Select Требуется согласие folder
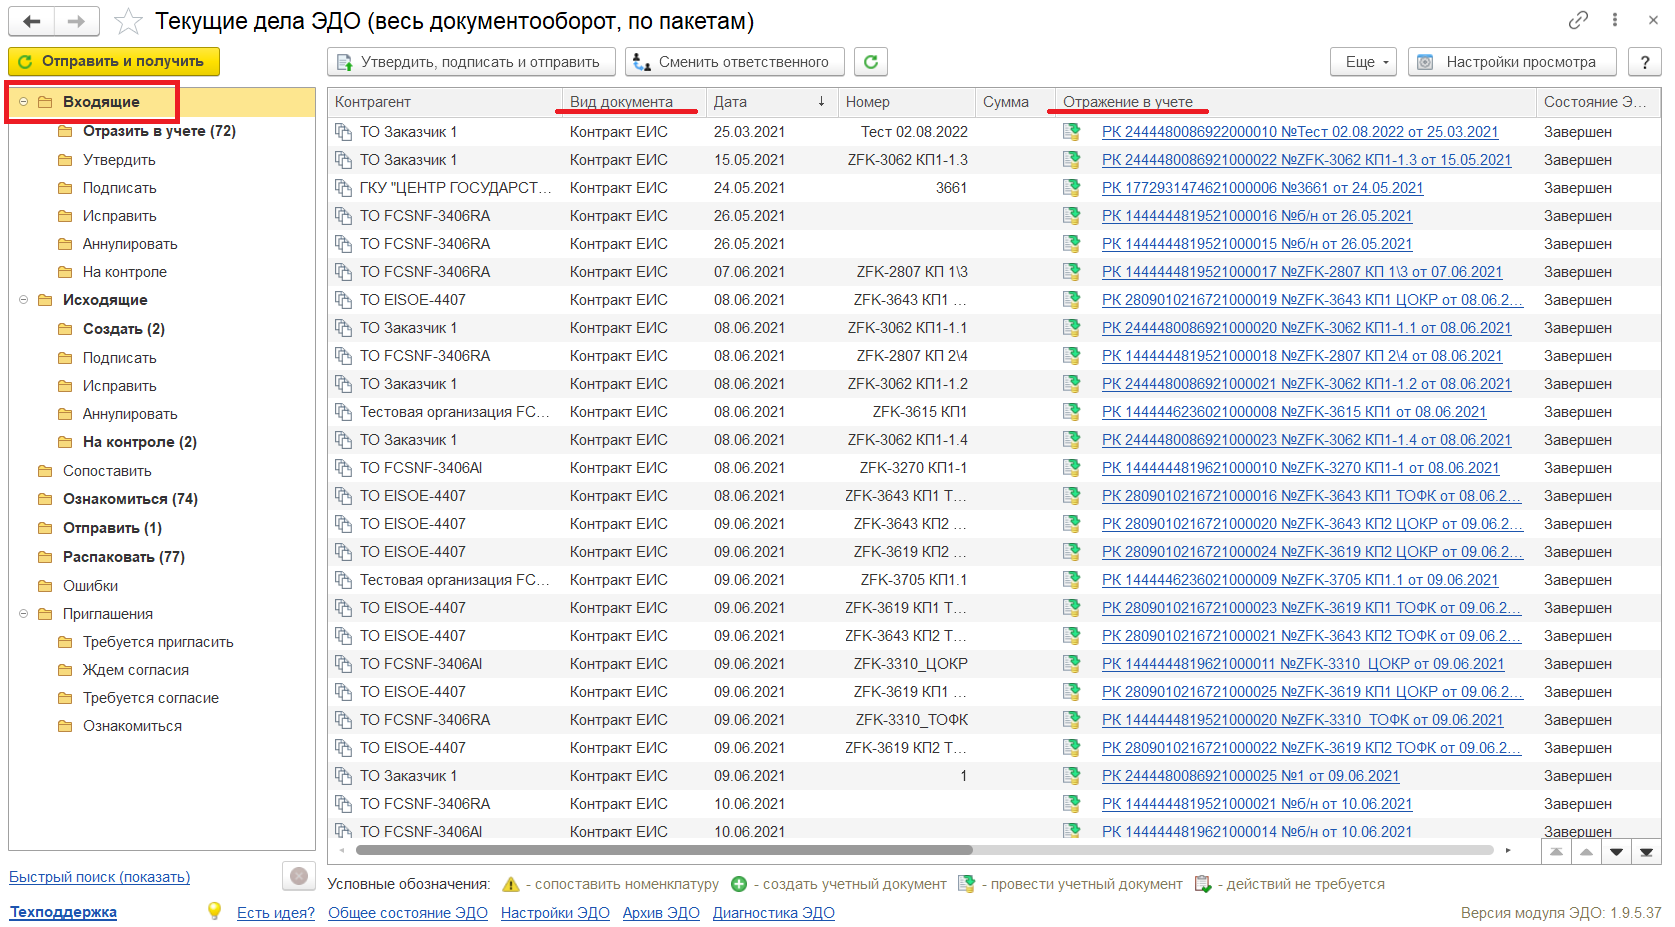This screenshot has width=1675, height=927. [151, 698]
